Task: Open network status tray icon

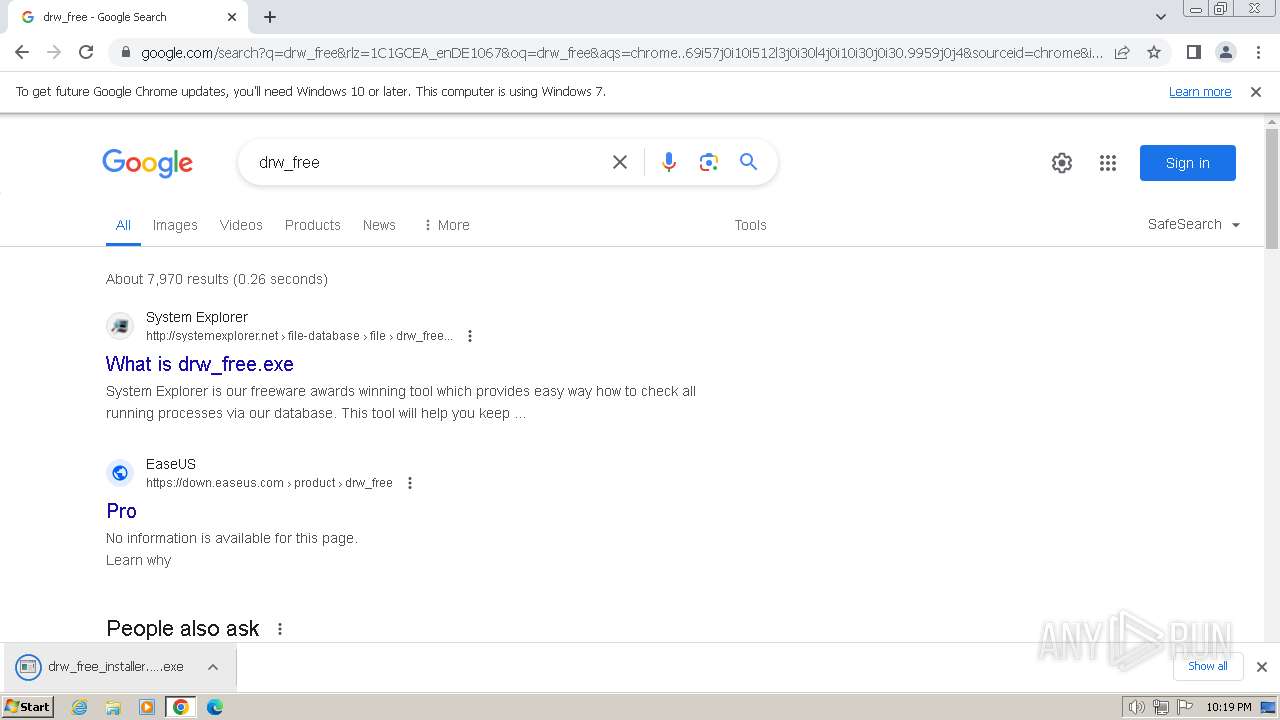Action: click(x=1161, y=707)
